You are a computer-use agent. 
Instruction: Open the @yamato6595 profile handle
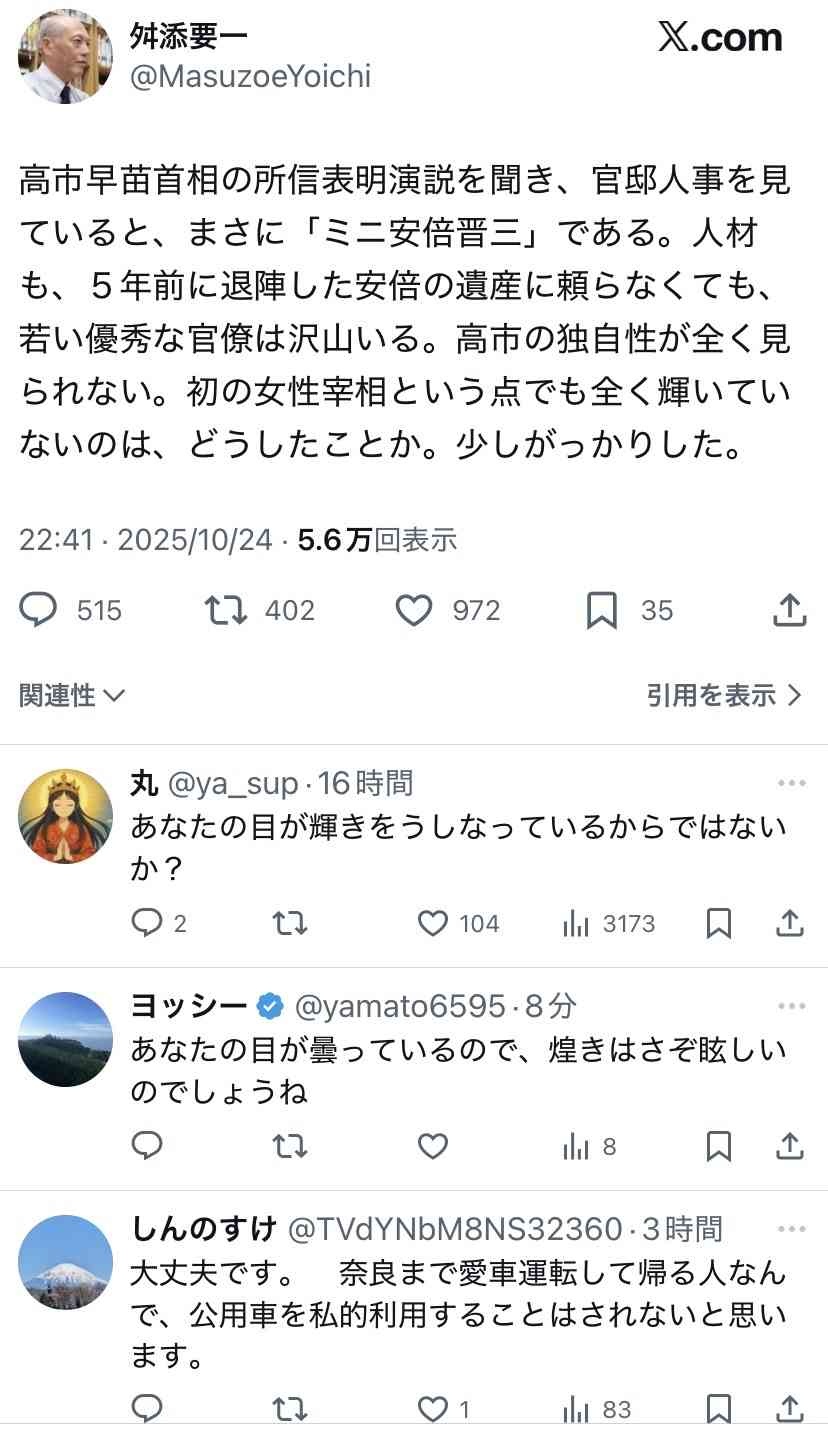coord(398,1006)
